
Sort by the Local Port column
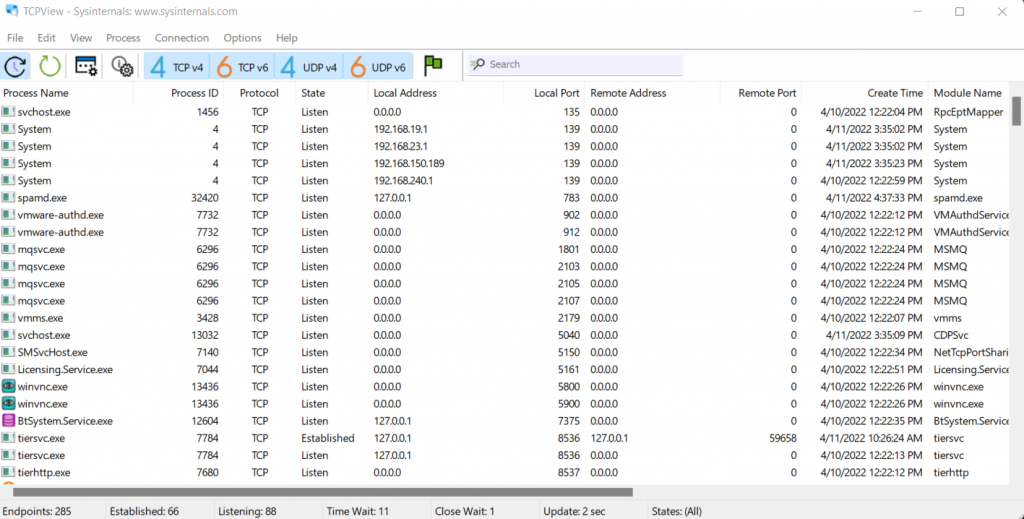tap(544, 93)
